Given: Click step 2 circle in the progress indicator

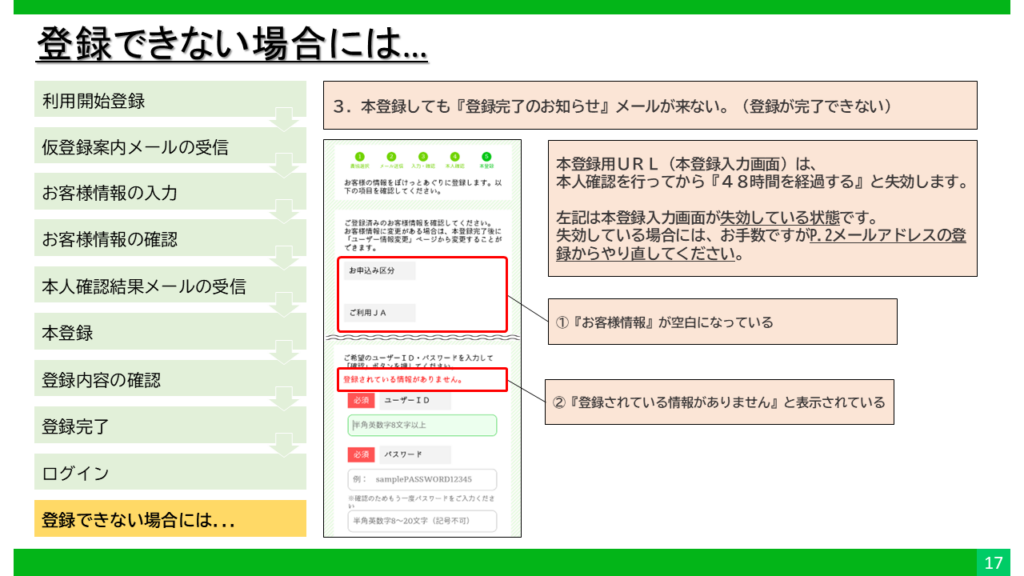Looking at the screenshot, I should (390, 157).
